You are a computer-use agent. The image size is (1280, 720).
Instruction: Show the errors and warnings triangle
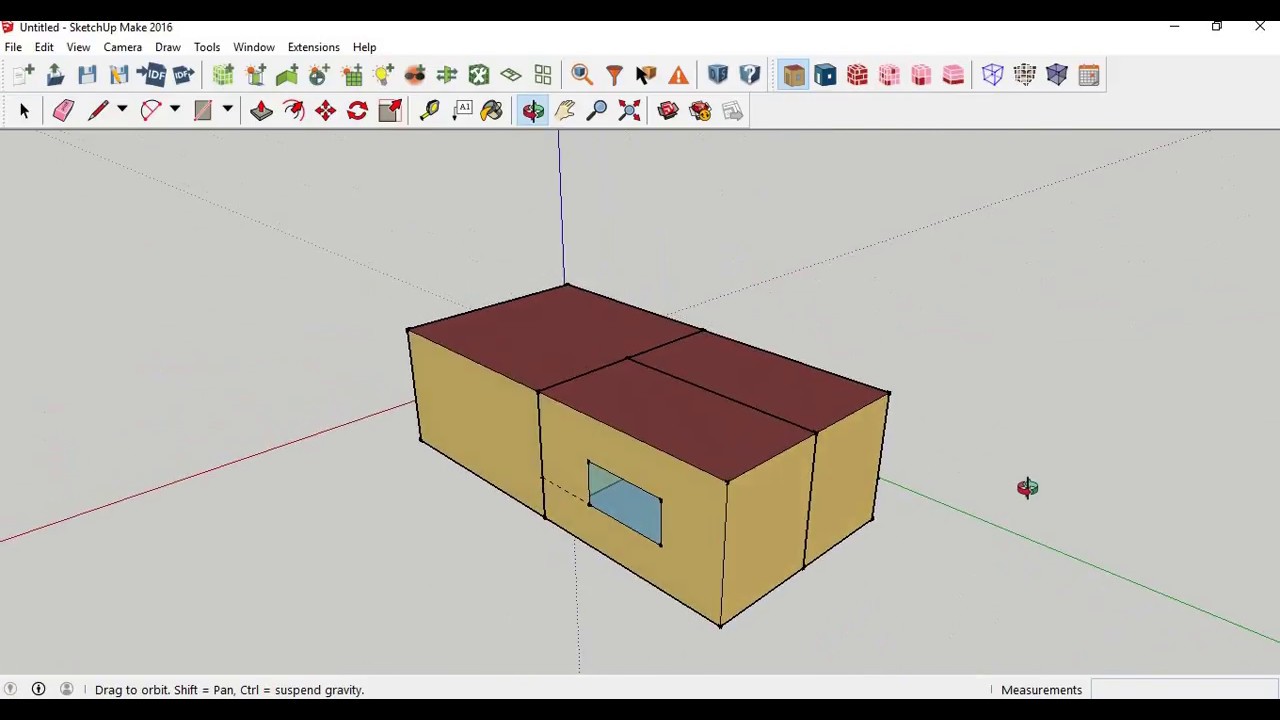(678, 75)
